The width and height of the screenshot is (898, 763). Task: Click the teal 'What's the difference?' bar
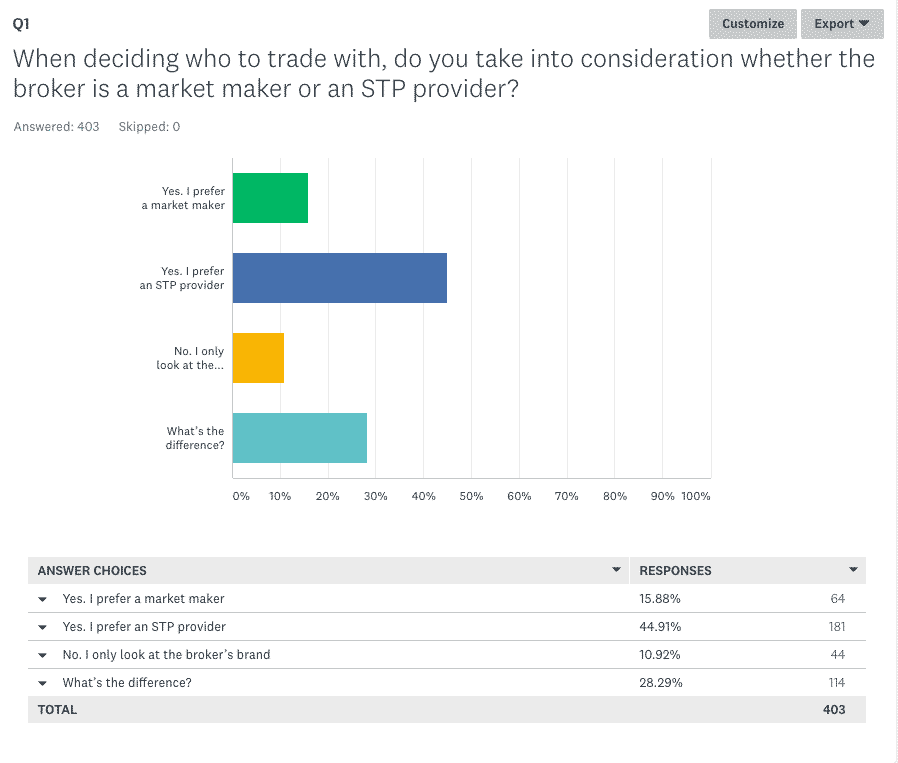tap(299, 438)
